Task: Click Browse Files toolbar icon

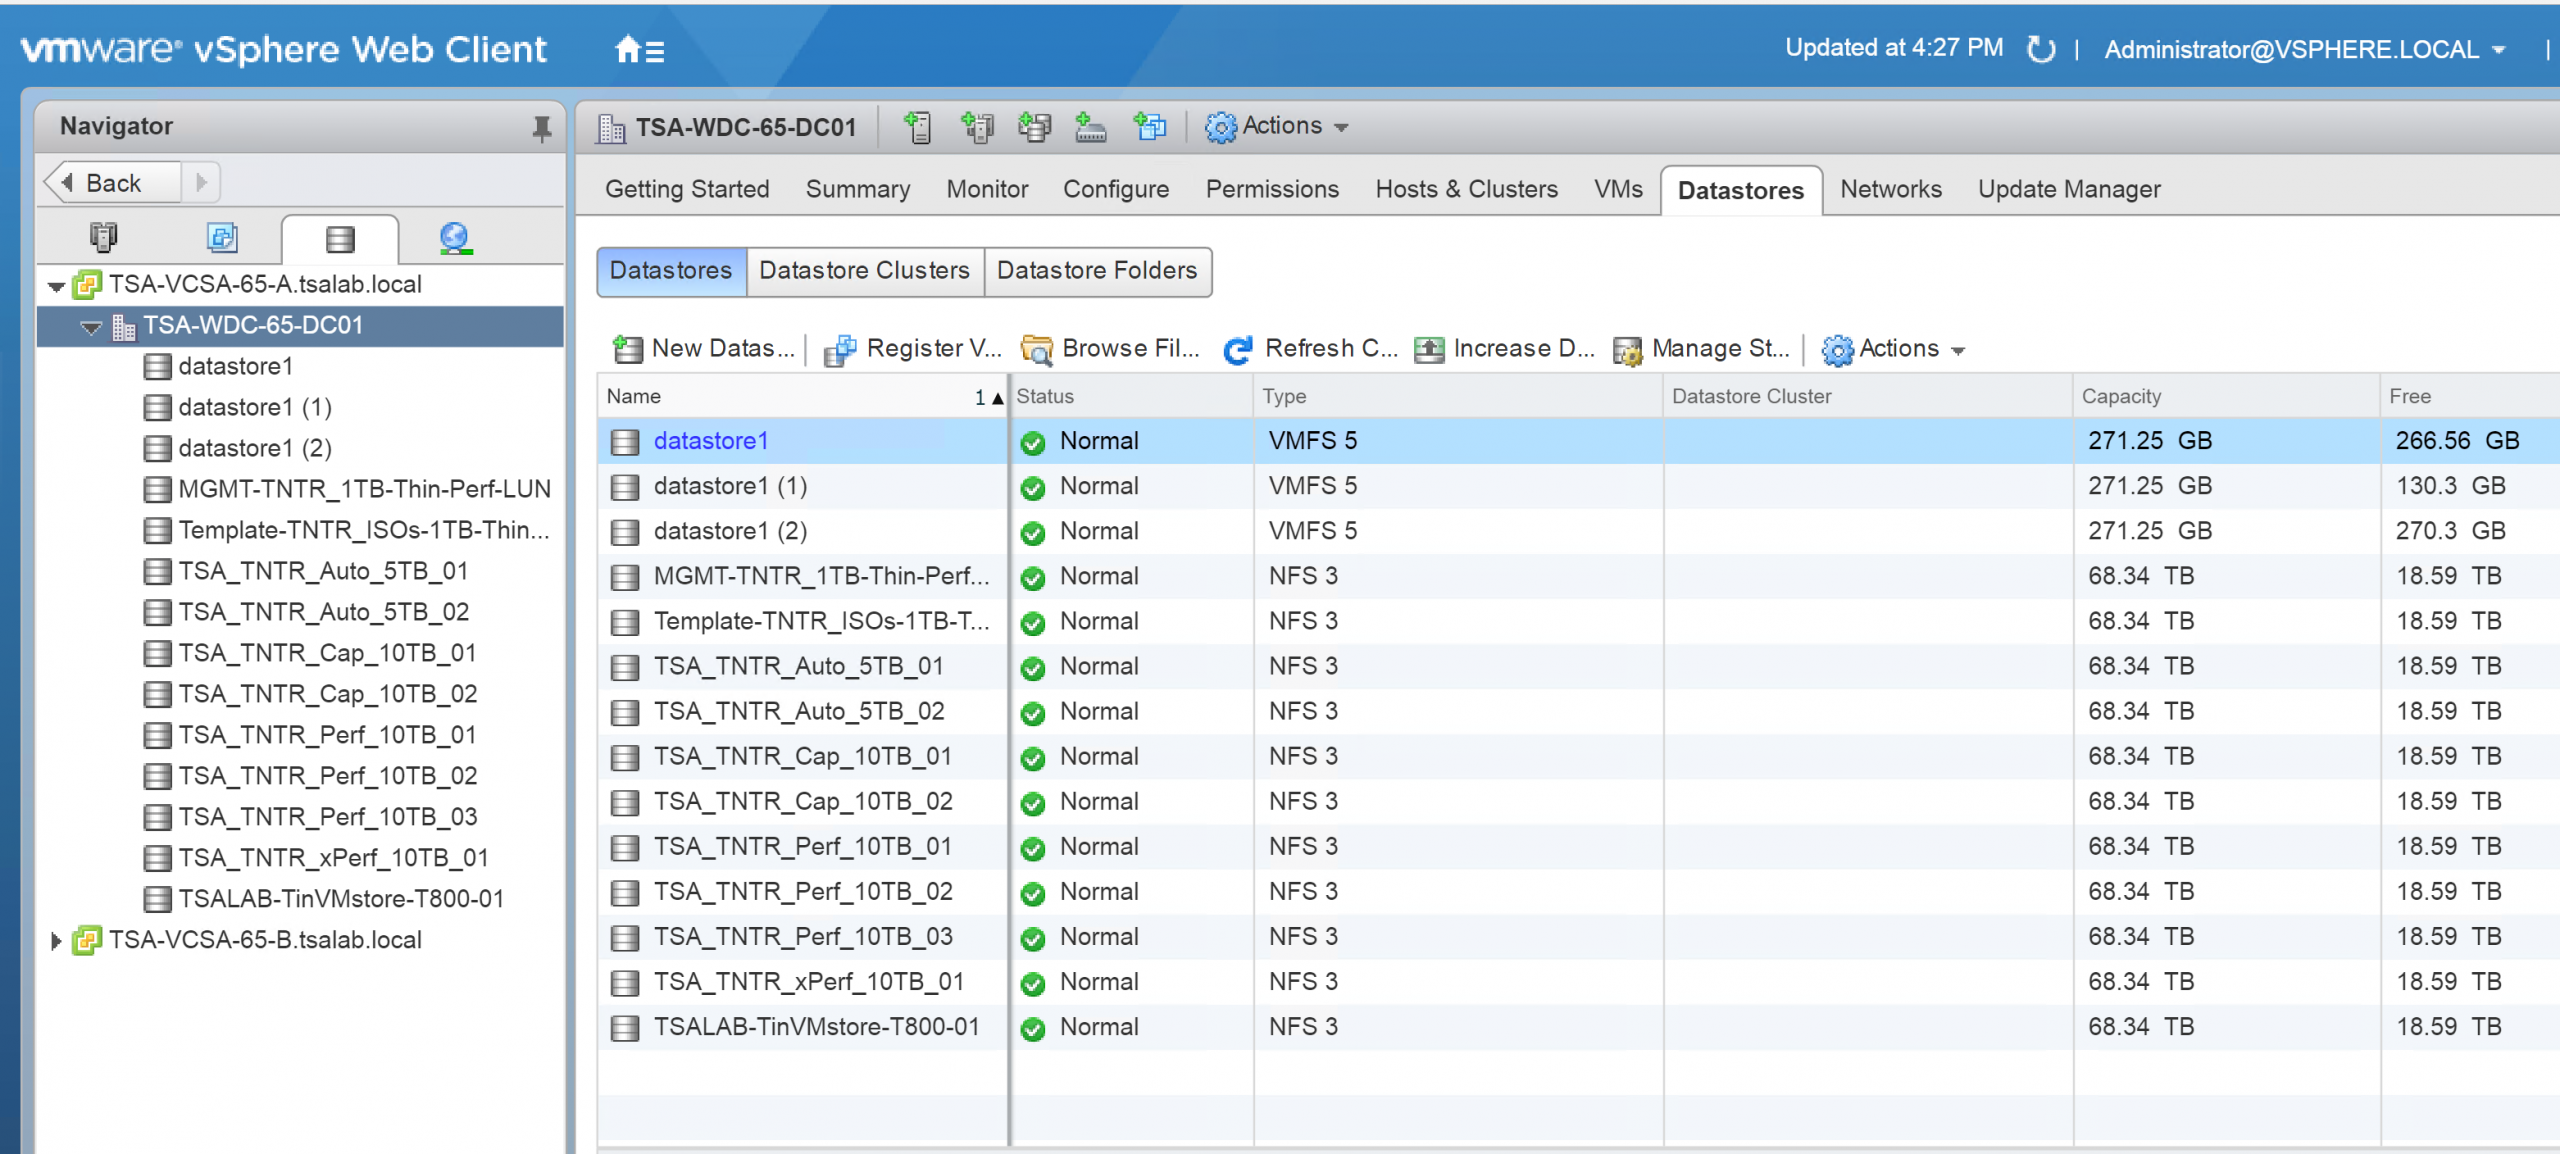Action: click(x=1037, y=349)
